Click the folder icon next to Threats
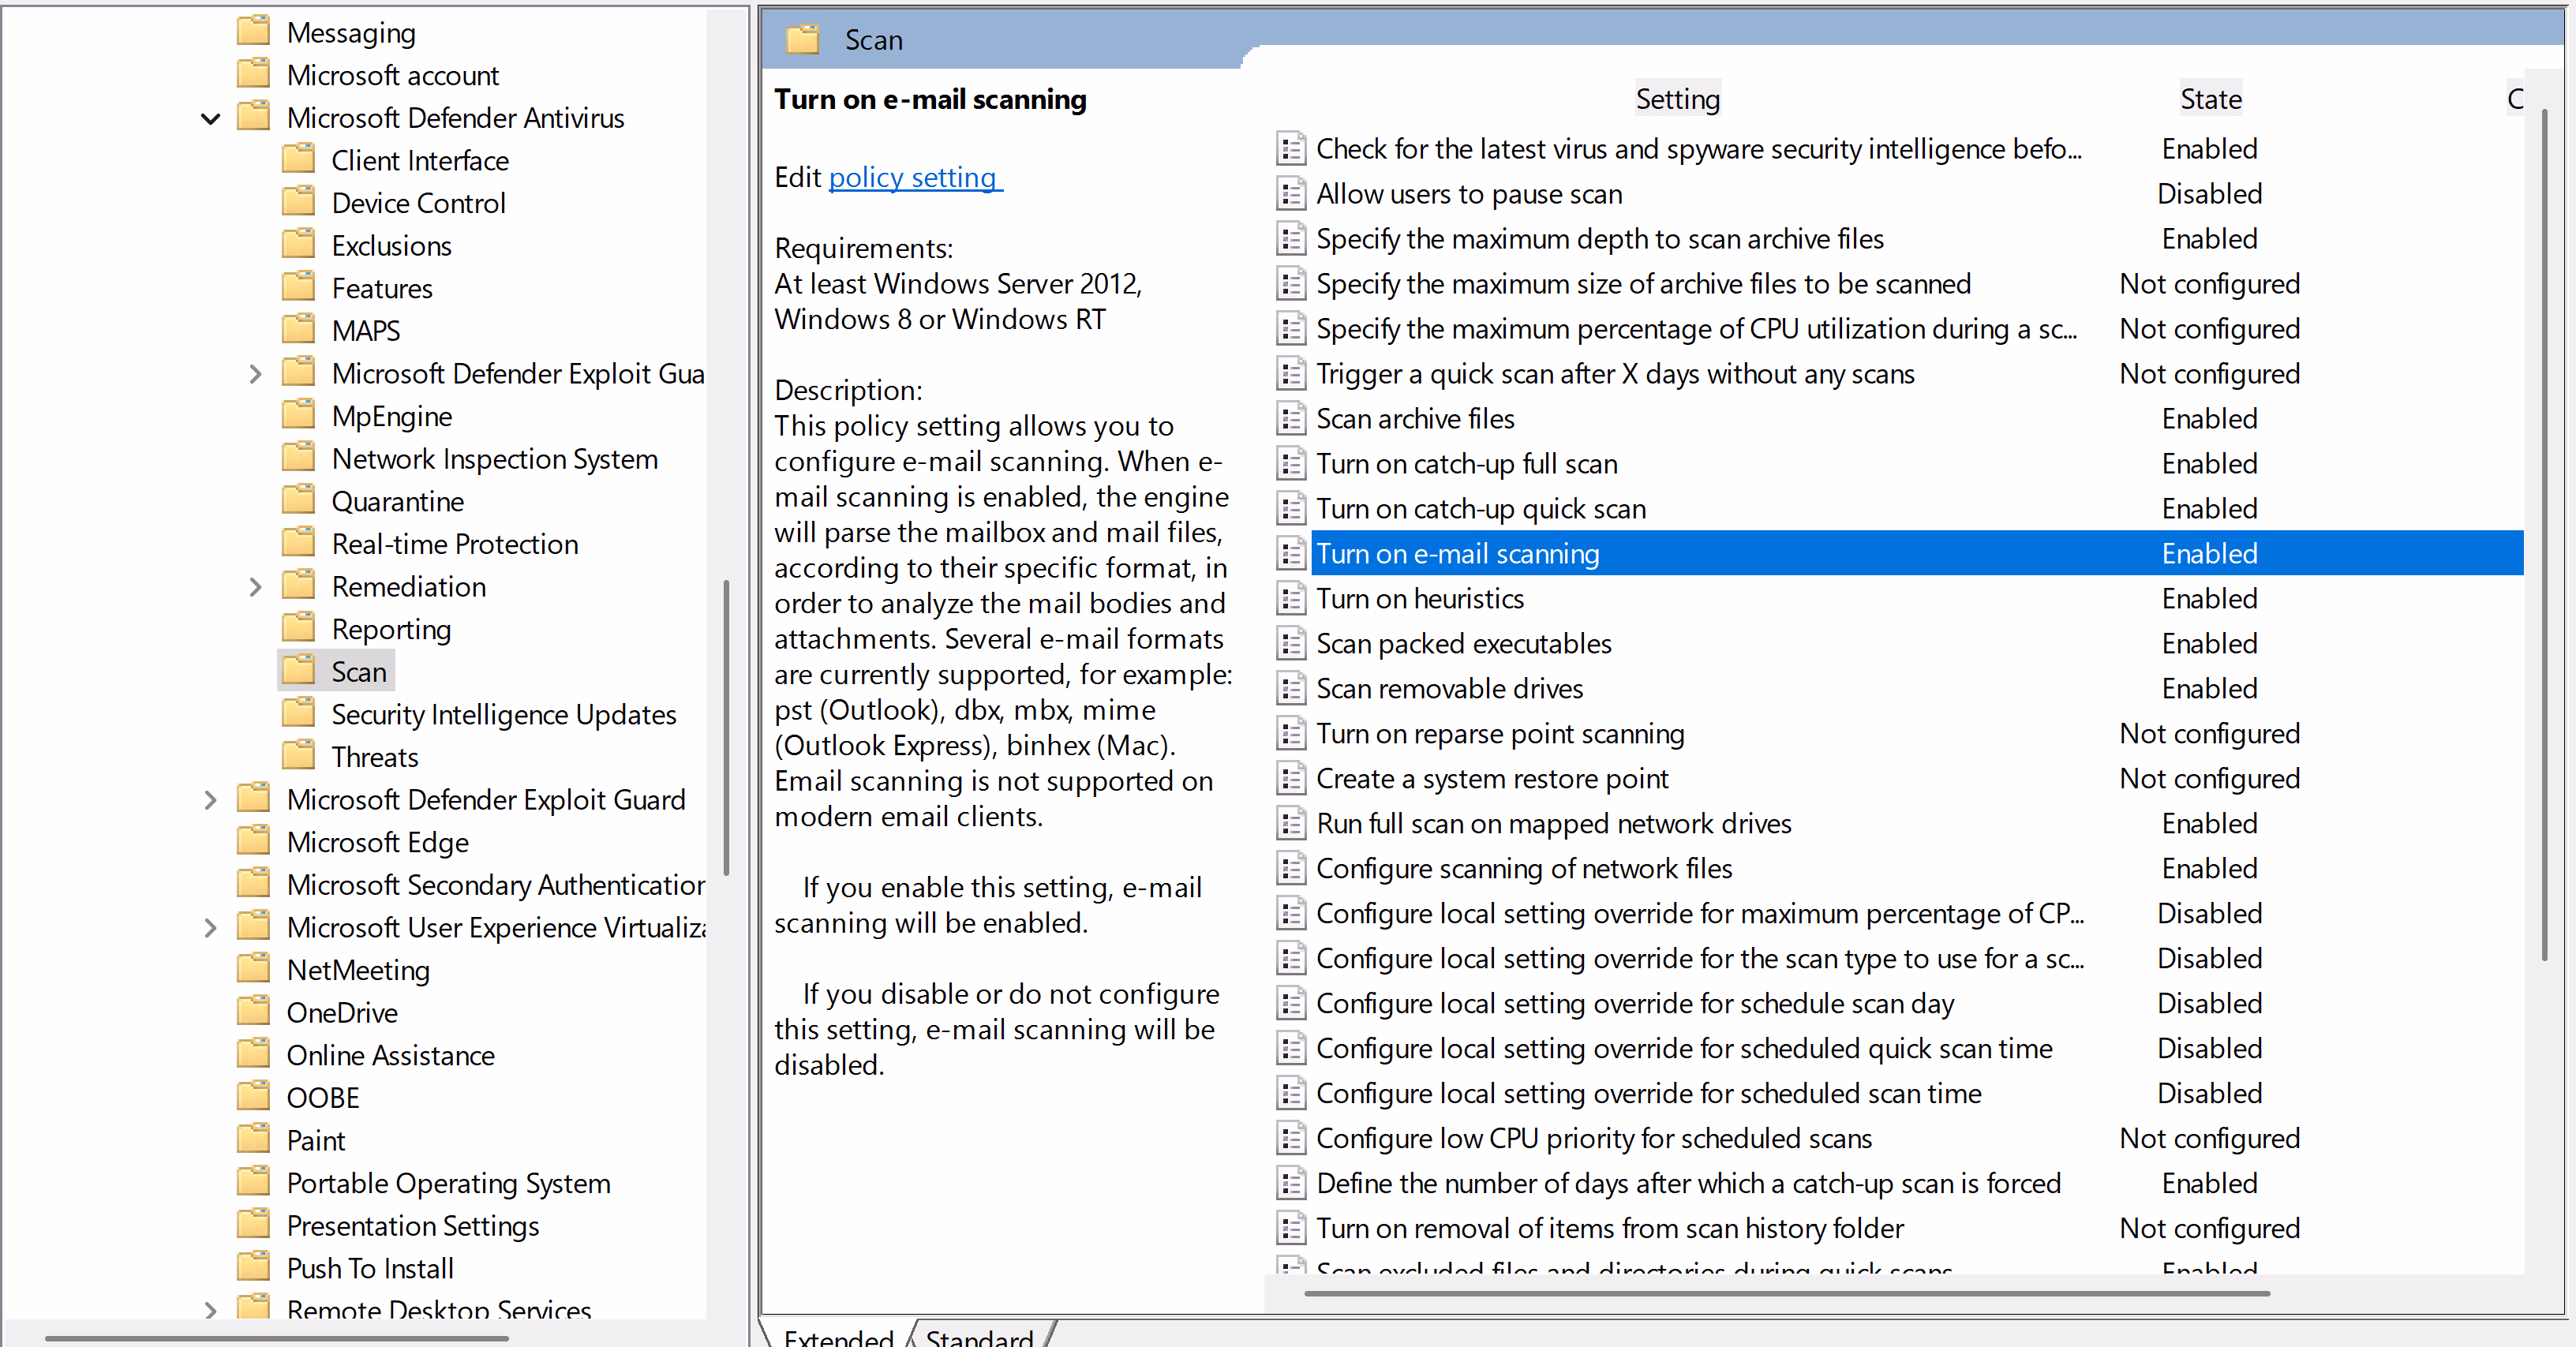This screenshot has height=1347, width=2576. pos(298,756)
